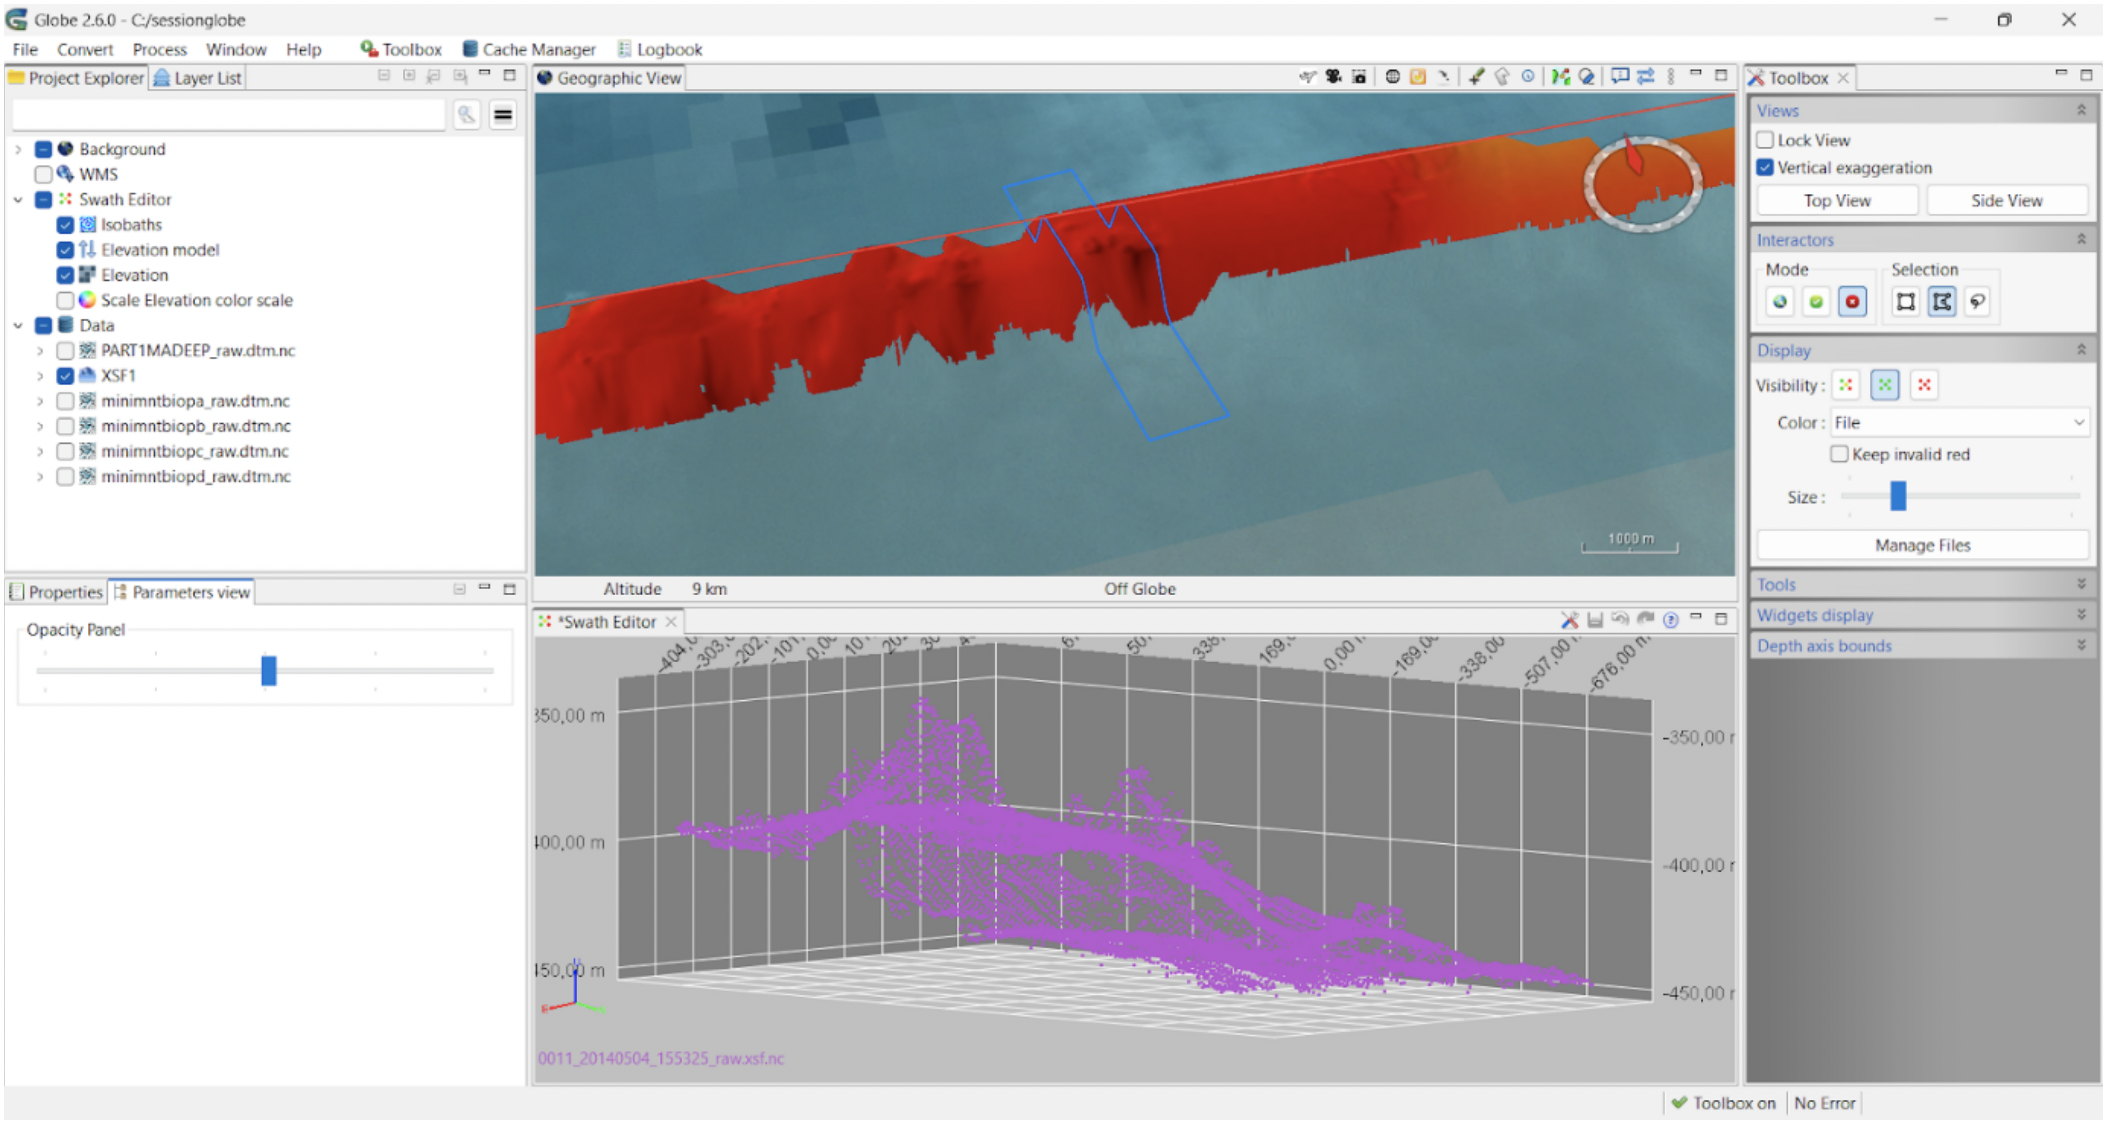This screenshot has height=1126, width=2114.
Task: Click the green pencil icon in Geographic View toolbar
Action: [x=1476, y=77]
